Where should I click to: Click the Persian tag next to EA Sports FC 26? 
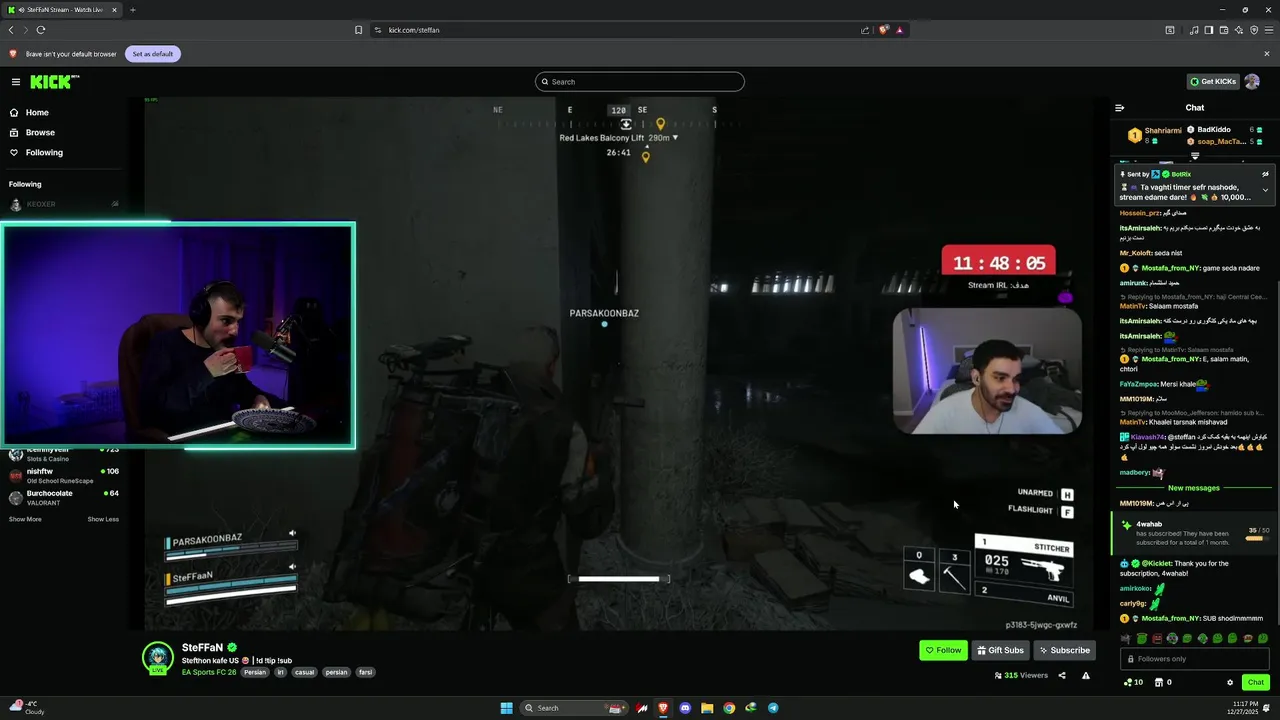[x=255, y=672]
